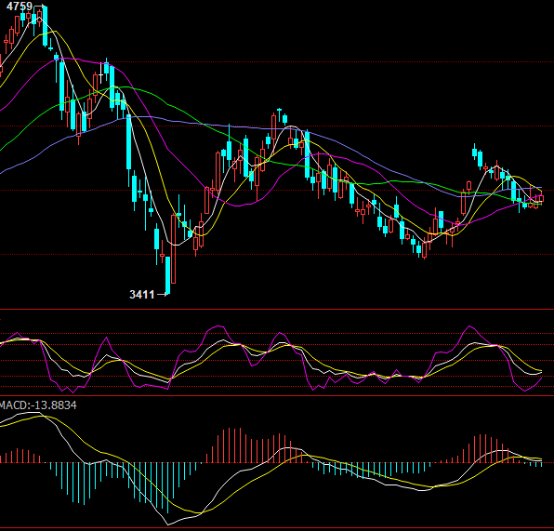554x531 pixels.
Task: Select the divider between the price and oscillator panels
Action: (x=277, y=309)
